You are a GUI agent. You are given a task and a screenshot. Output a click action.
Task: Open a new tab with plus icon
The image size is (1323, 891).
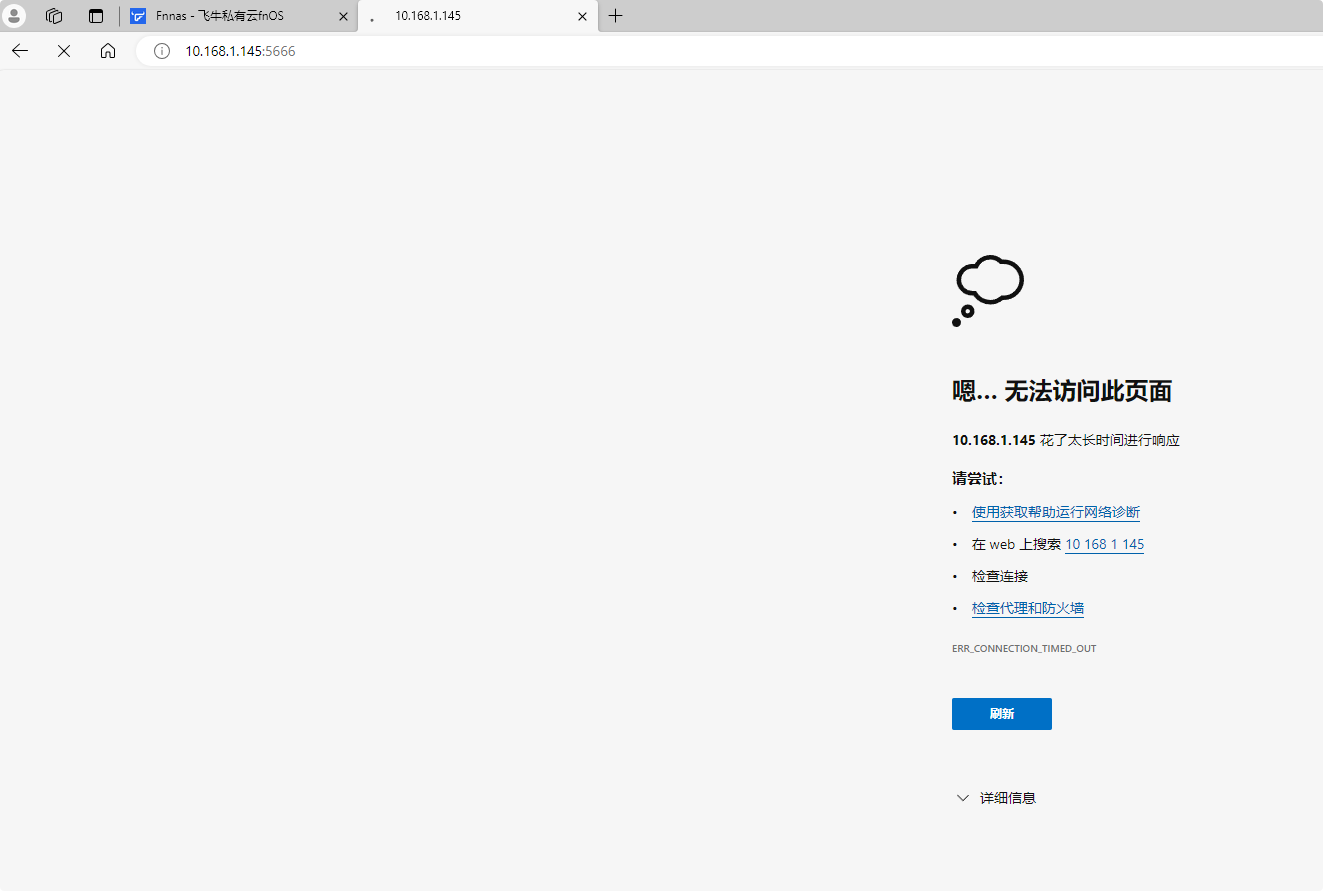pos(616,16)
